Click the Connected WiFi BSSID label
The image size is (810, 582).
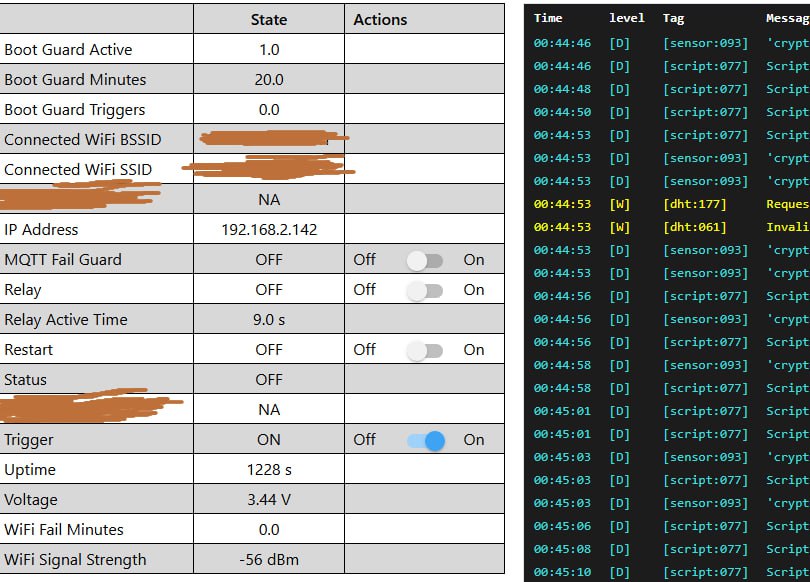83,139
